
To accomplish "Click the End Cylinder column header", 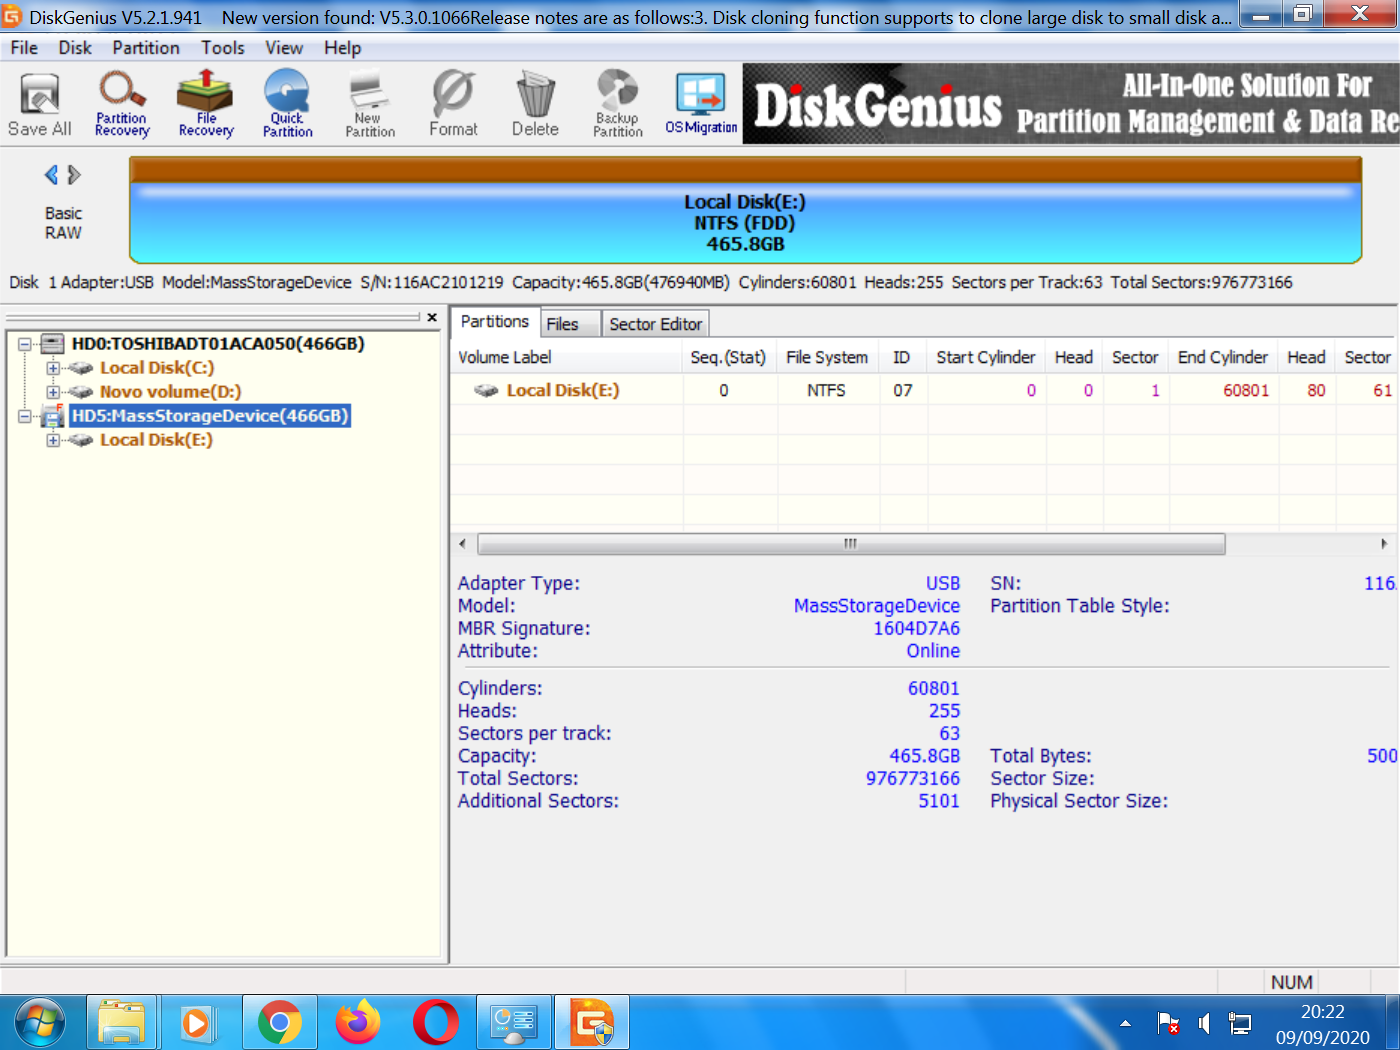I will 1223,357.
